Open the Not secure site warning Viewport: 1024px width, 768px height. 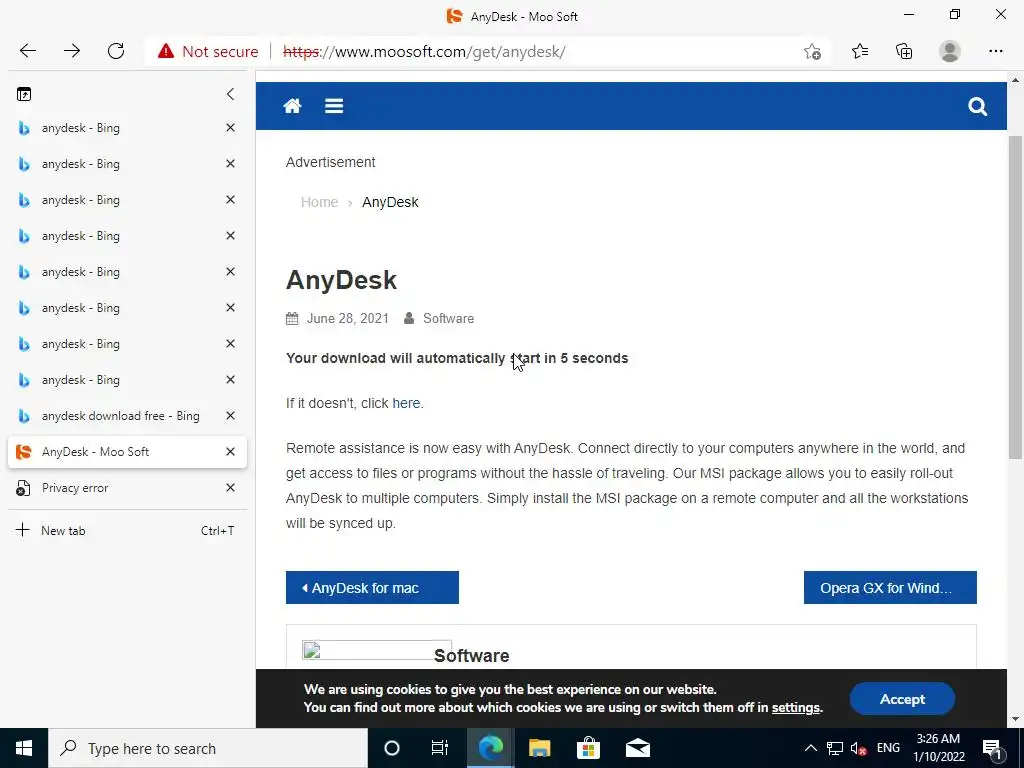(208, 52)
